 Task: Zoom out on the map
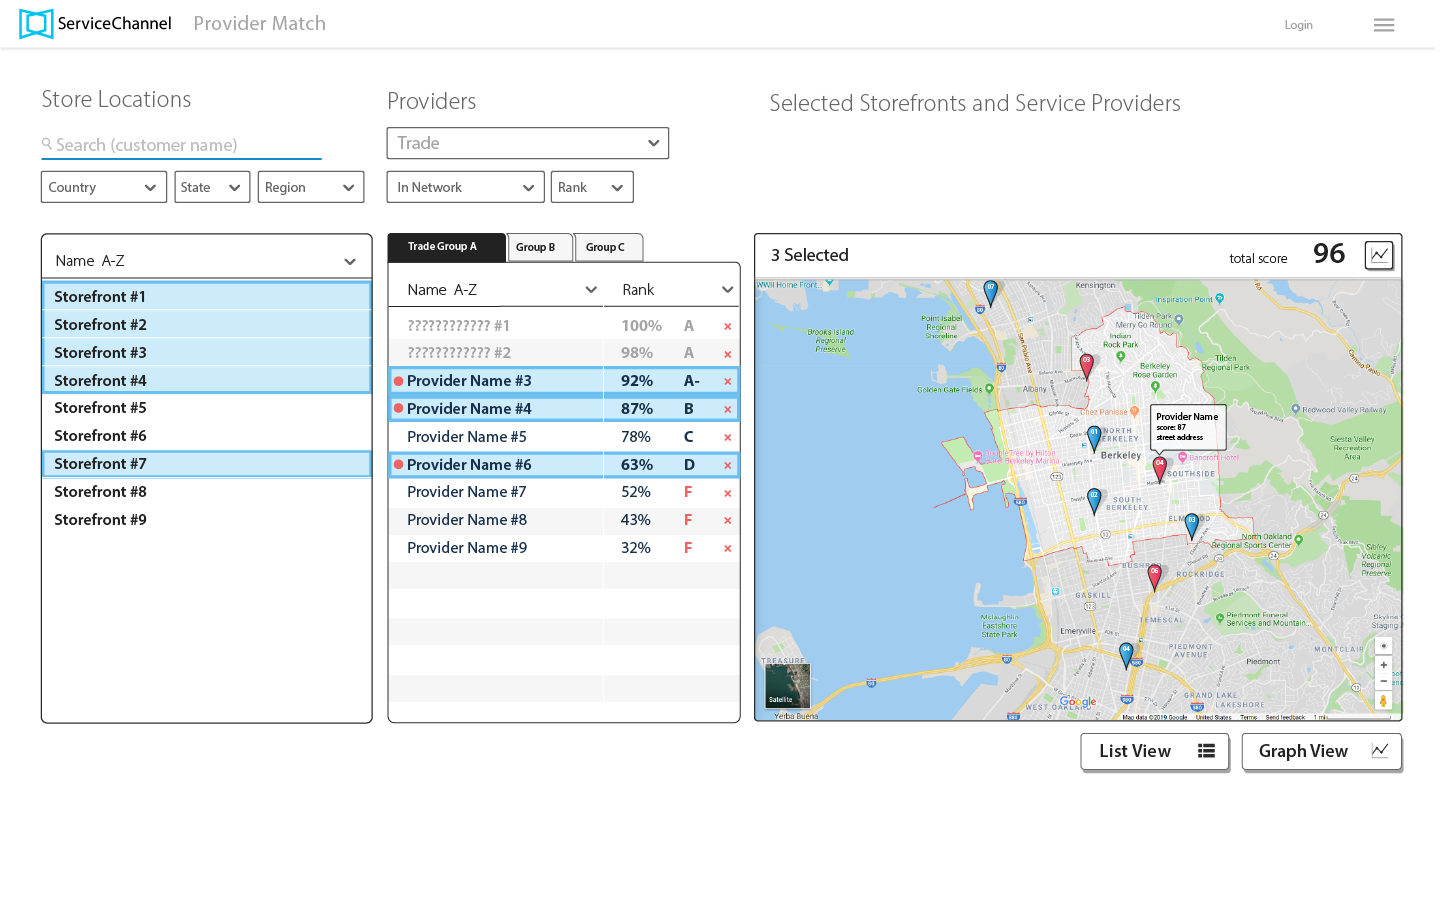click(x=1384, y=681)
